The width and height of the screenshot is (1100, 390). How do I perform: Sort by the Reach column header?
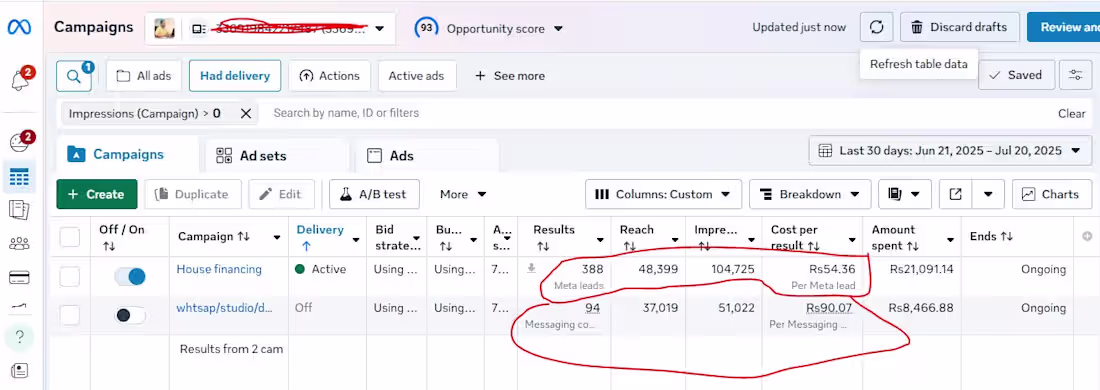(637, 229)
